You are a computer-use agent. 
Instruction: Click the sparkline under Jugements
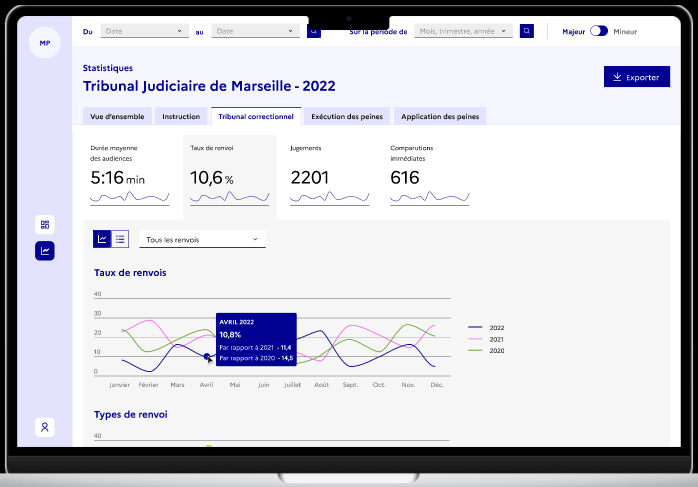pos(329,197)
